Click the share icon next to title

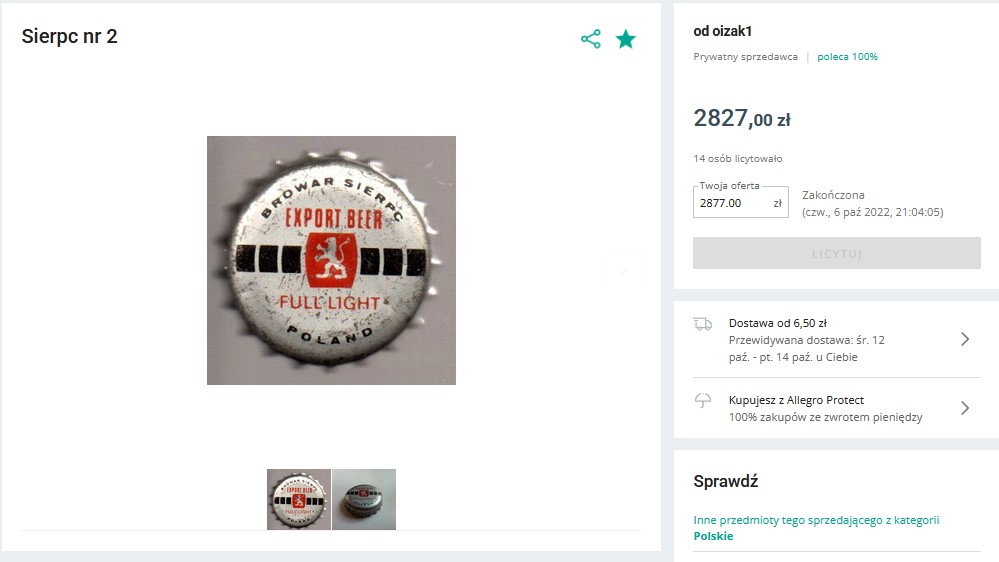pyautogui.click(x=591, y=39)
